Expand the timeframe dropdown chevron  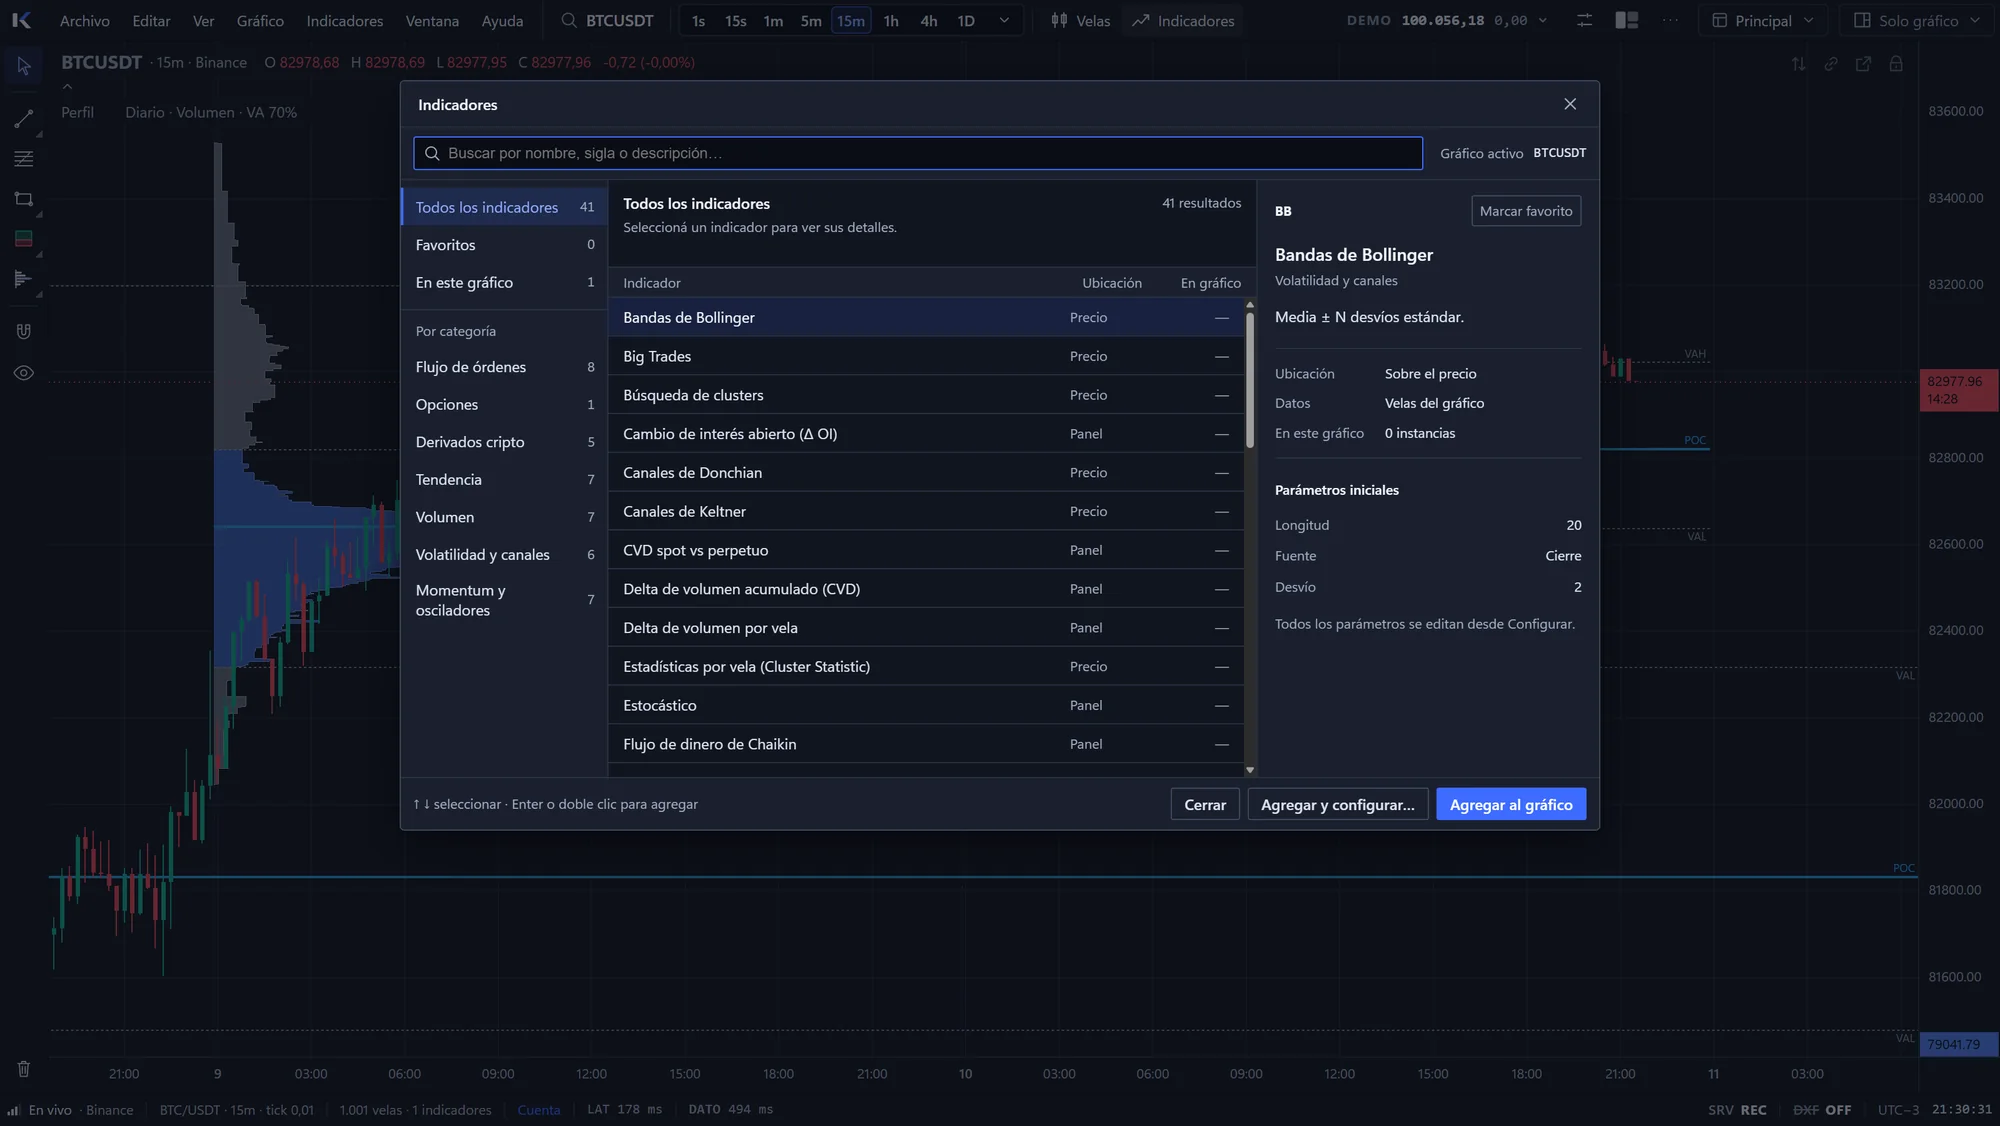coord(1004,20)
